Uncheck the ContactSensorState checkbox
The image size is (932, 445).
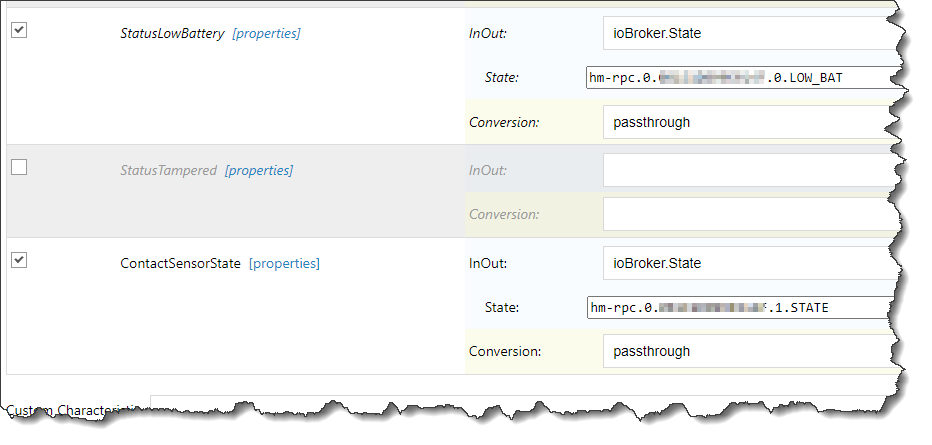coord(19,260)
